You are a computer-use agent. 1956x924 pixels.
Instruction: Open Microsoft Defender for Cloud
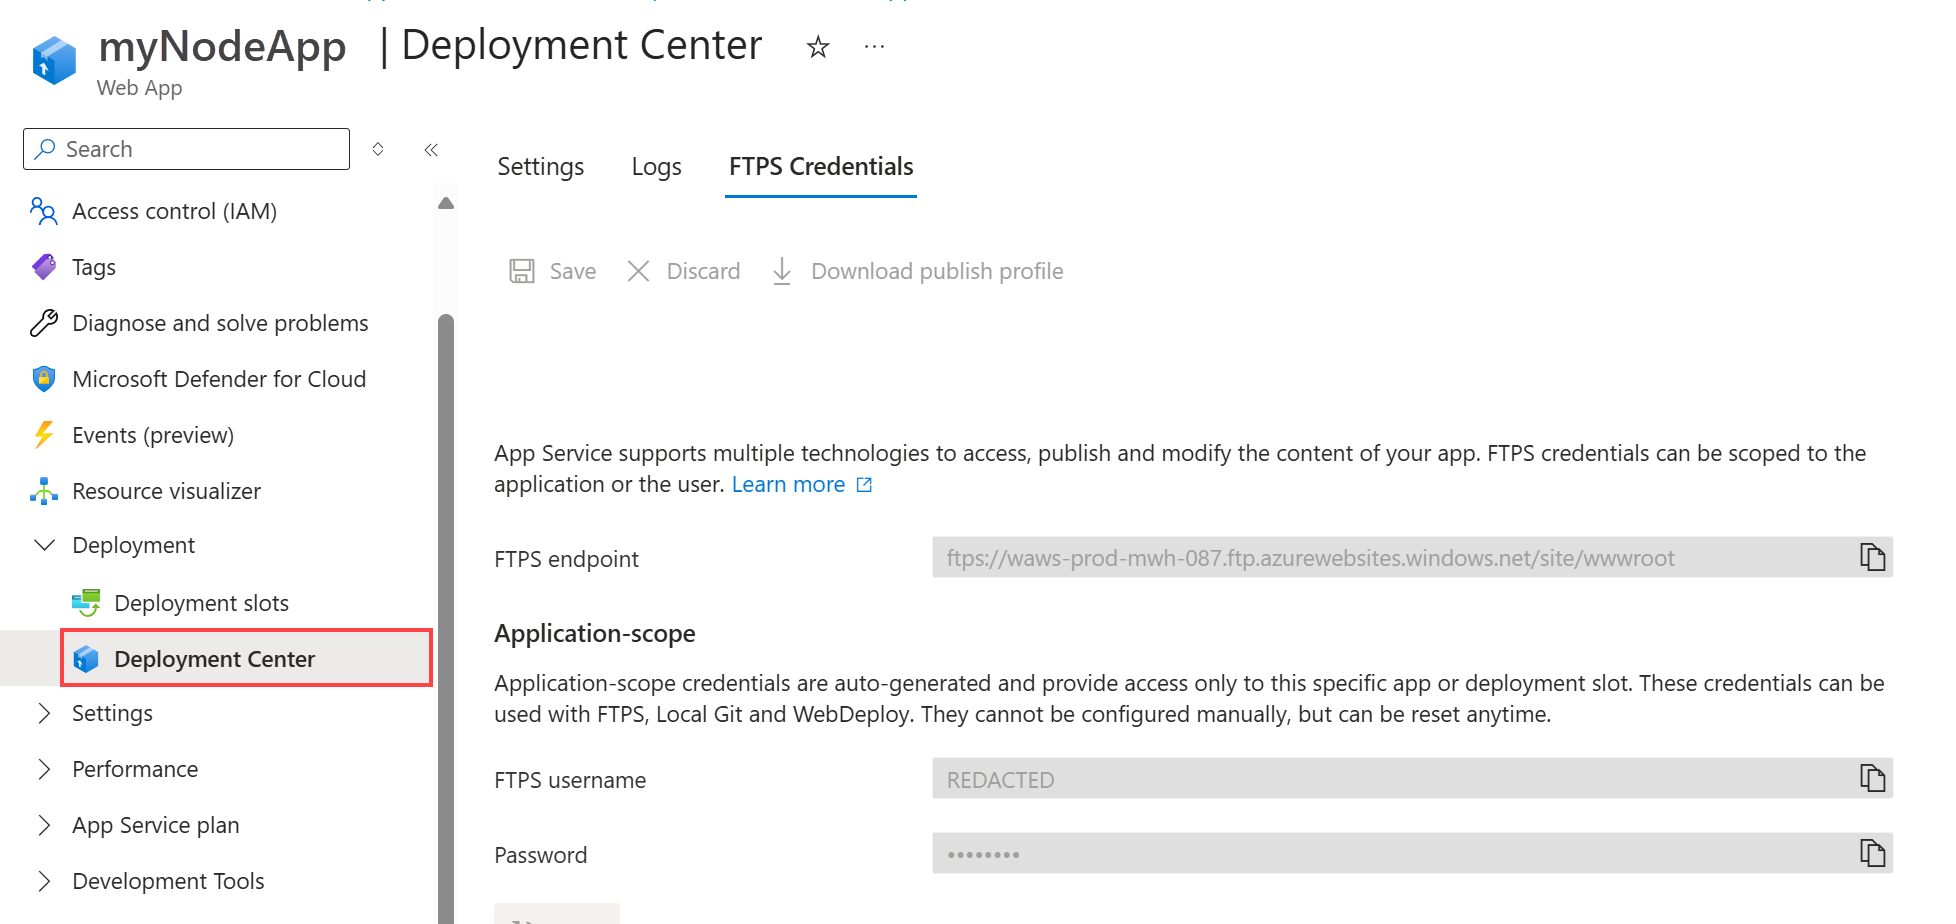(219, 379)
